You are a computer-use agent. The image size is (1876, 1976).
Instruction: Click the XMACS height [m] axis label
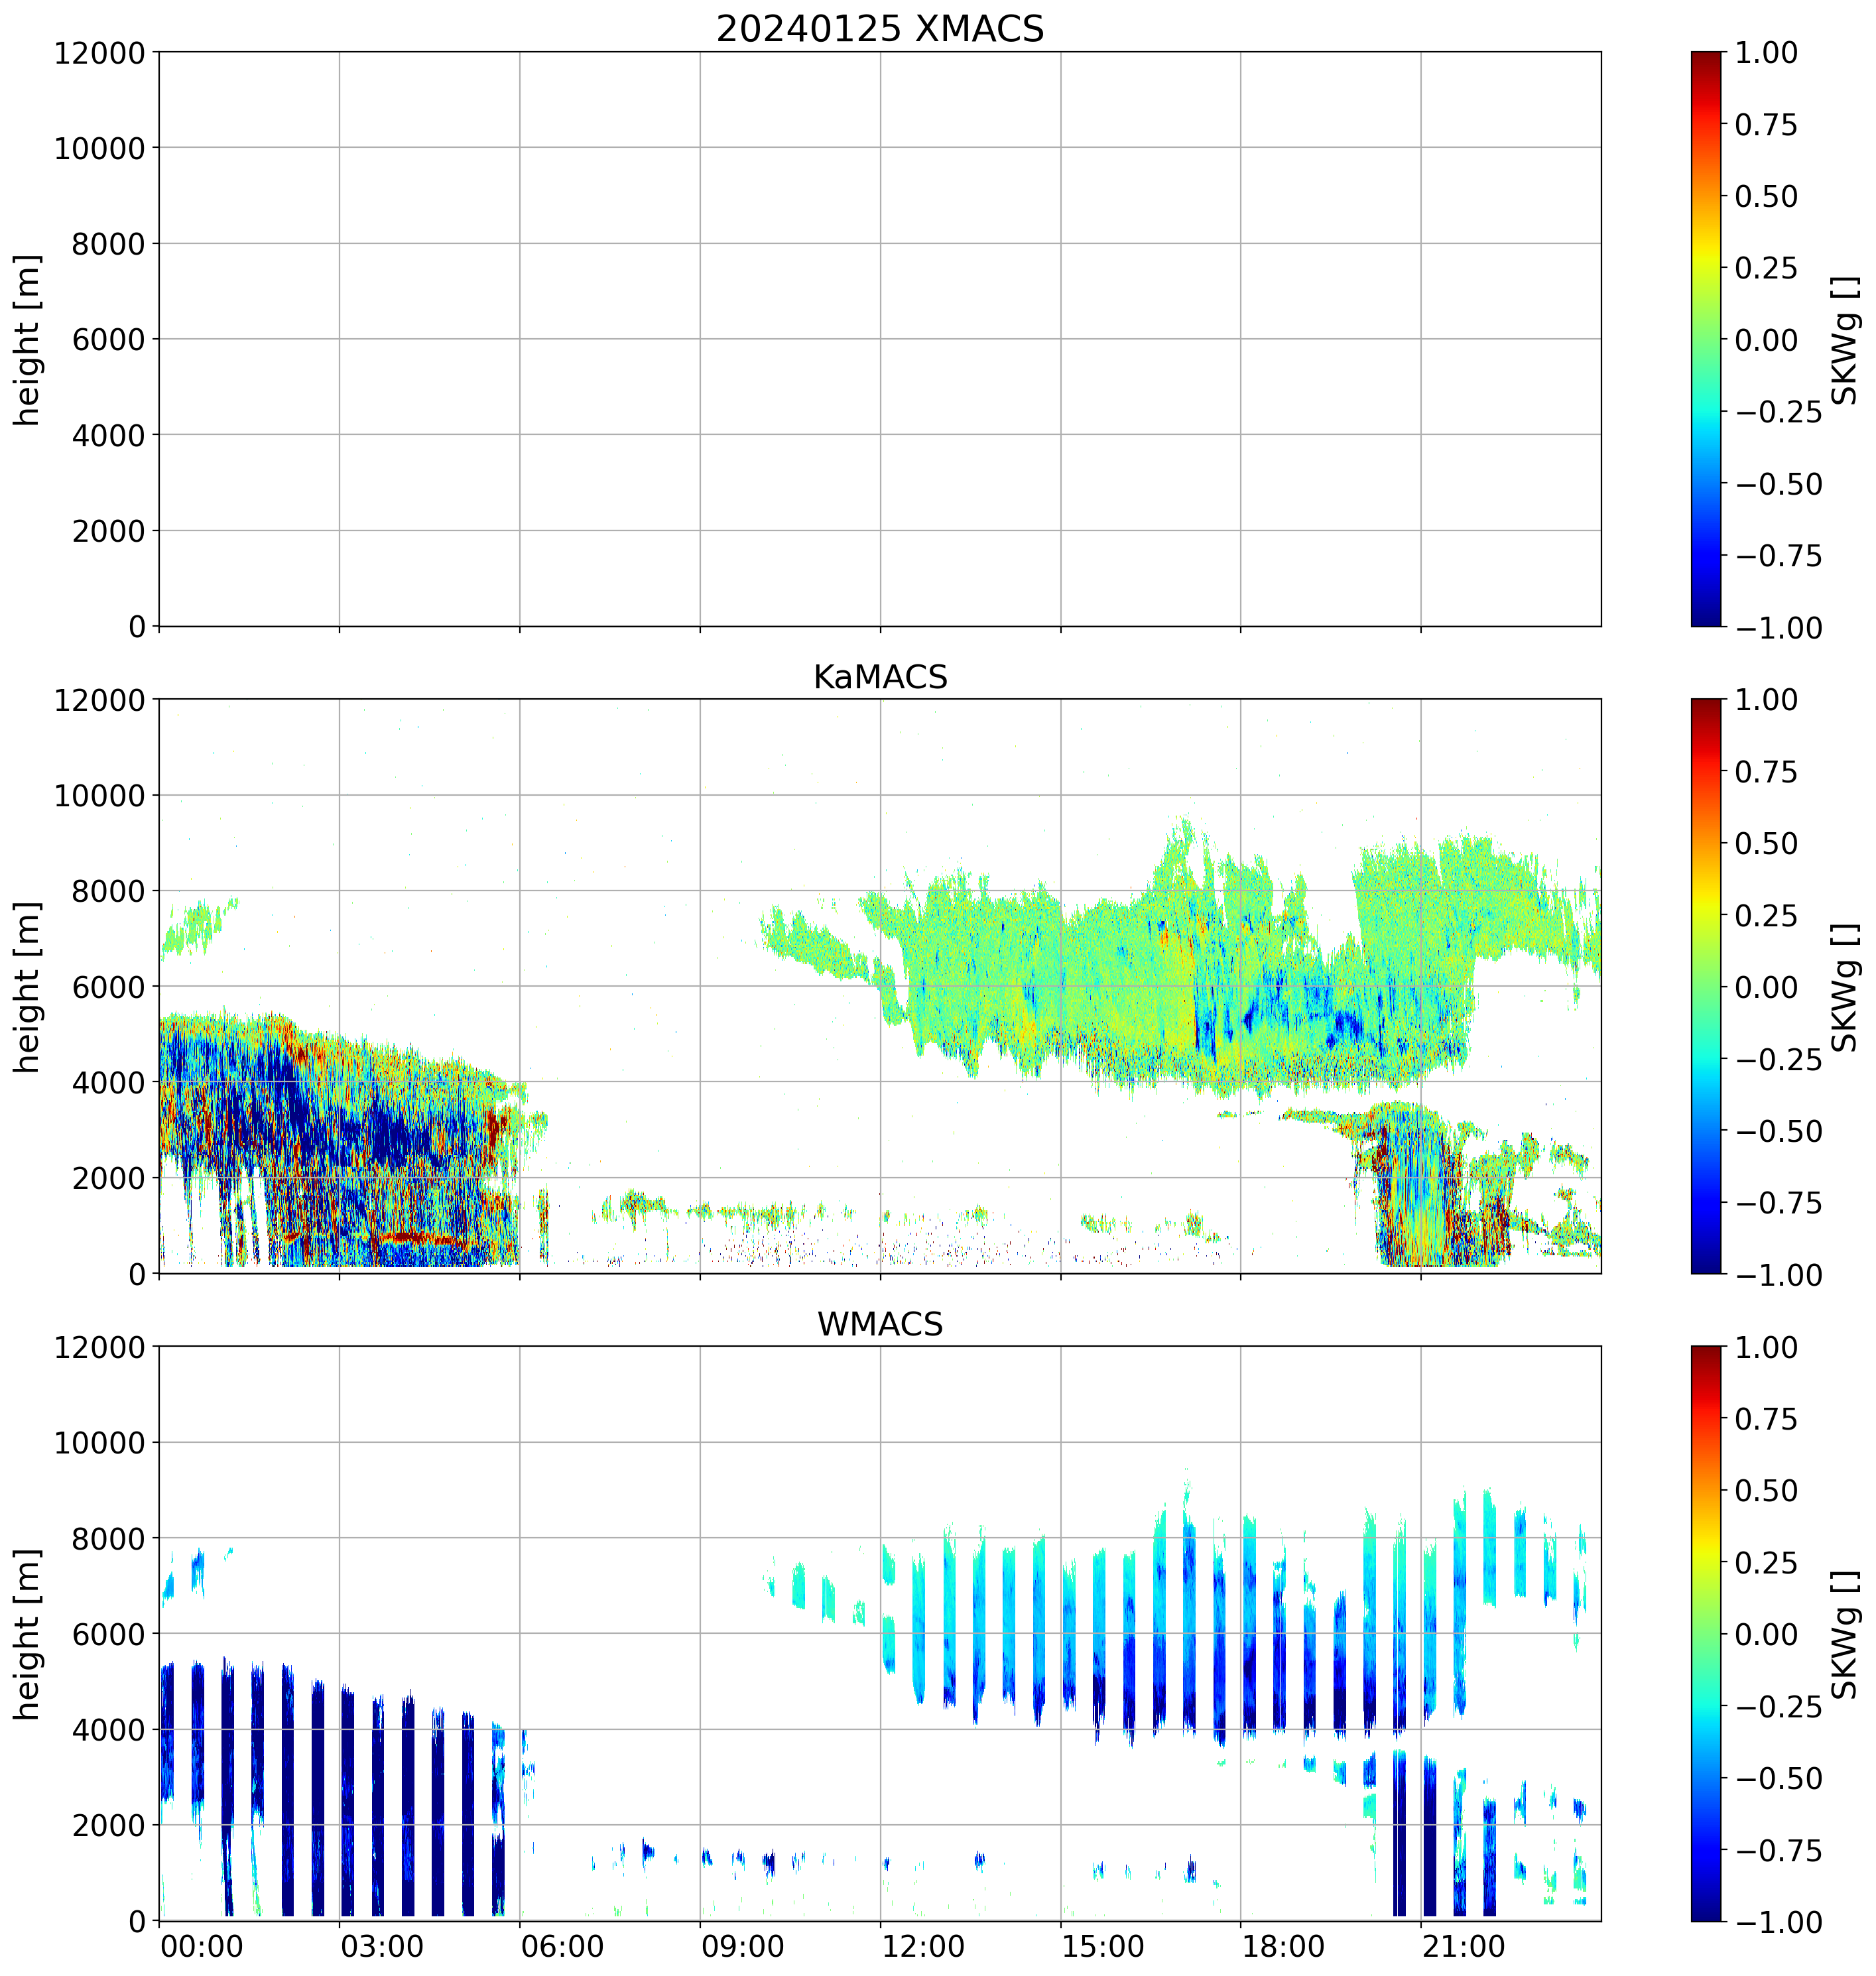[28, 340]
